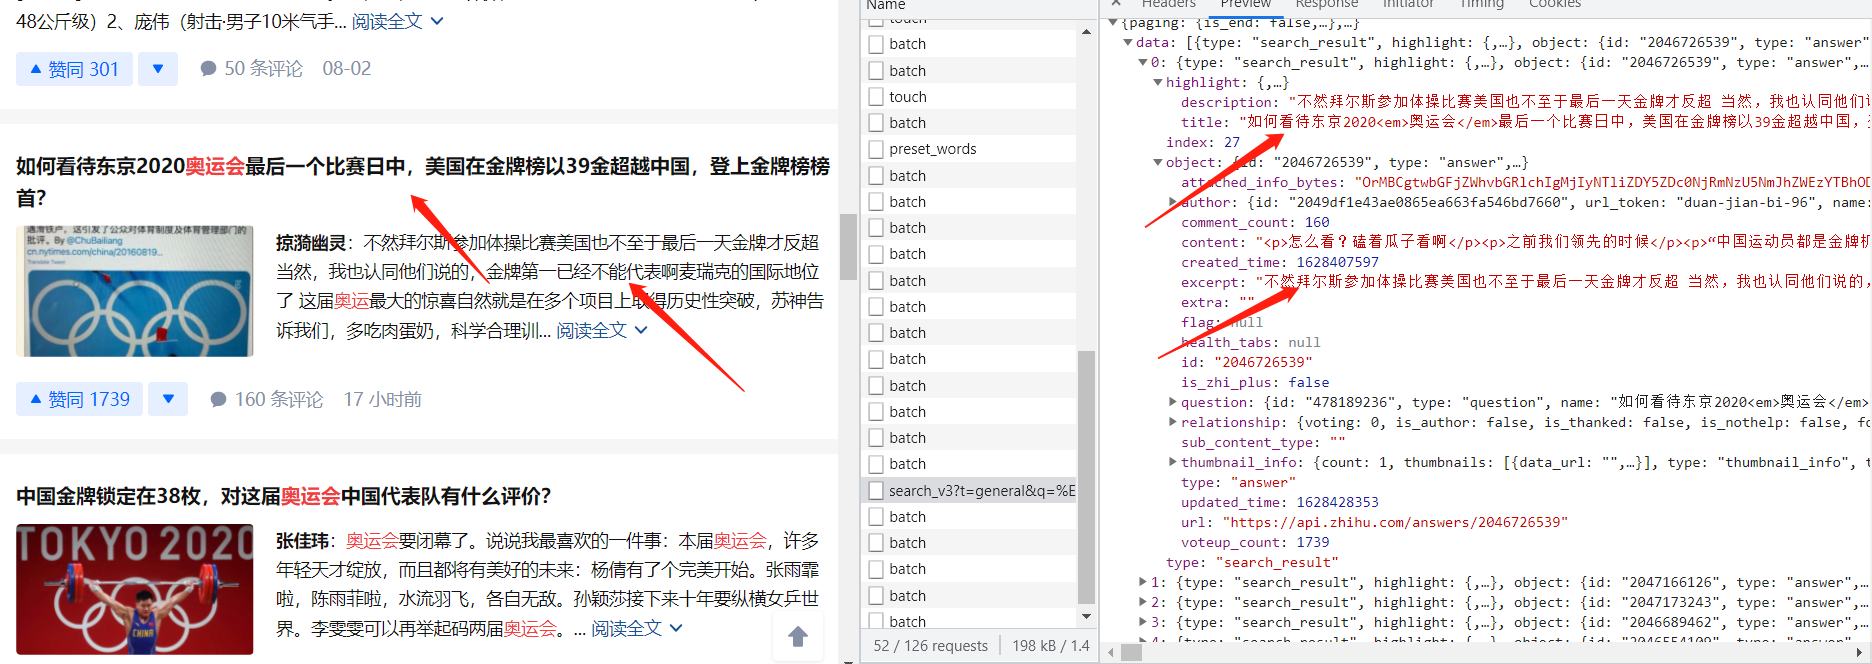Click the Name column header

coord(885,5)
